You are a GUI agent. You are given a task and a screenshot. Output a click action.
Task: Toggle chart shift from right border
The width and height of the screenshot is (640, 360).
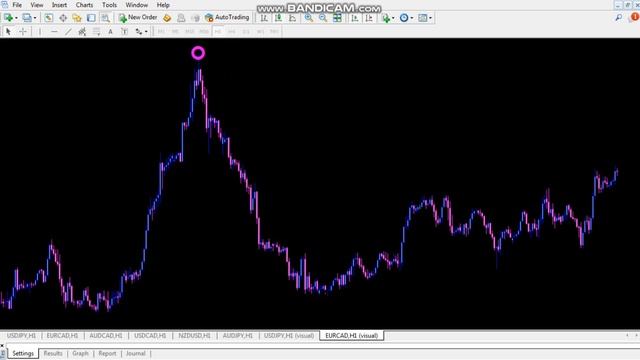[x=369, y=18]
